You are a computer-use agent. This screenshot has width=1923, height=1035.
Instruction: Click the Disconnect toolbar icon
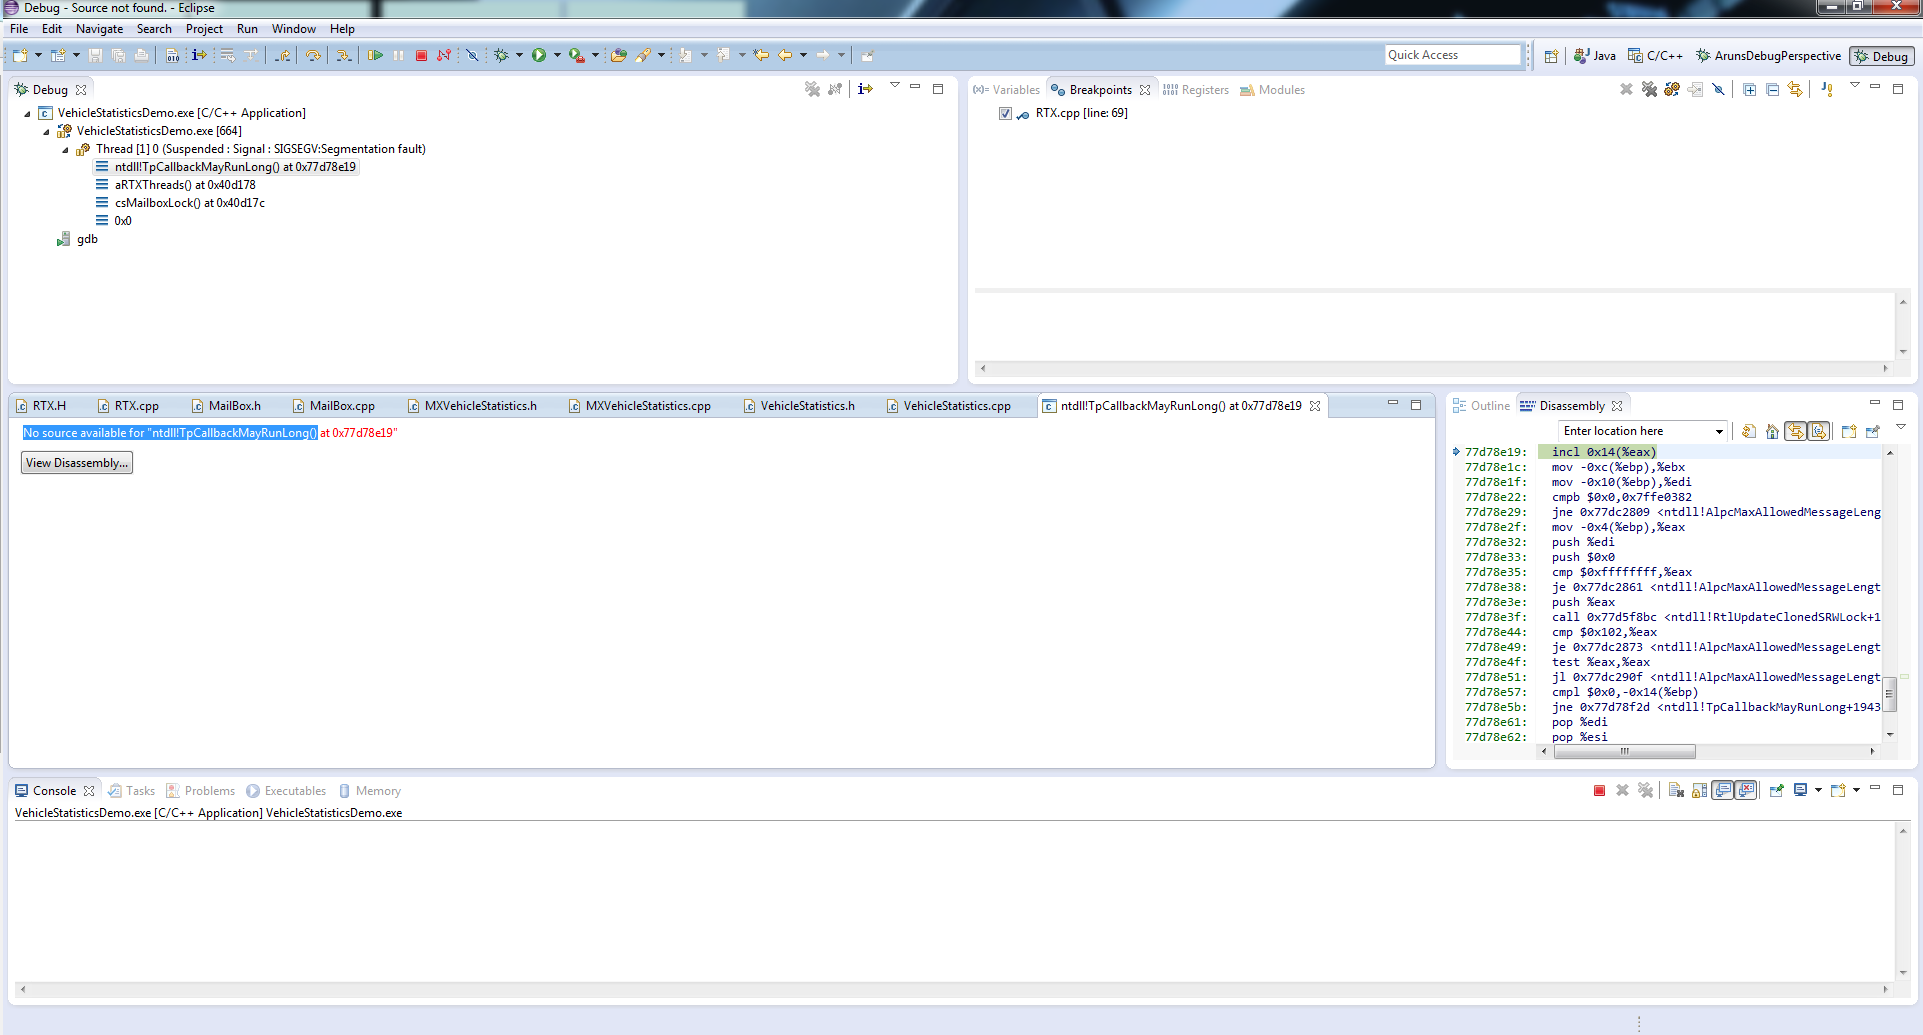(445, 55)
